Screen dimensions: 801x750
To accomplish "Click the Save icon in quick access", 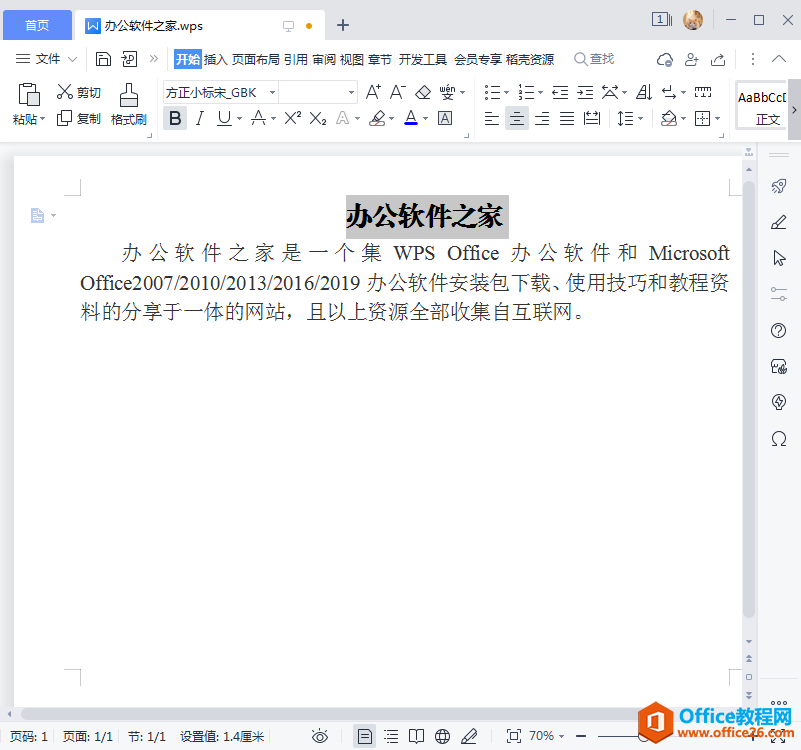I will pyautogui.click(x=103, y=59).
